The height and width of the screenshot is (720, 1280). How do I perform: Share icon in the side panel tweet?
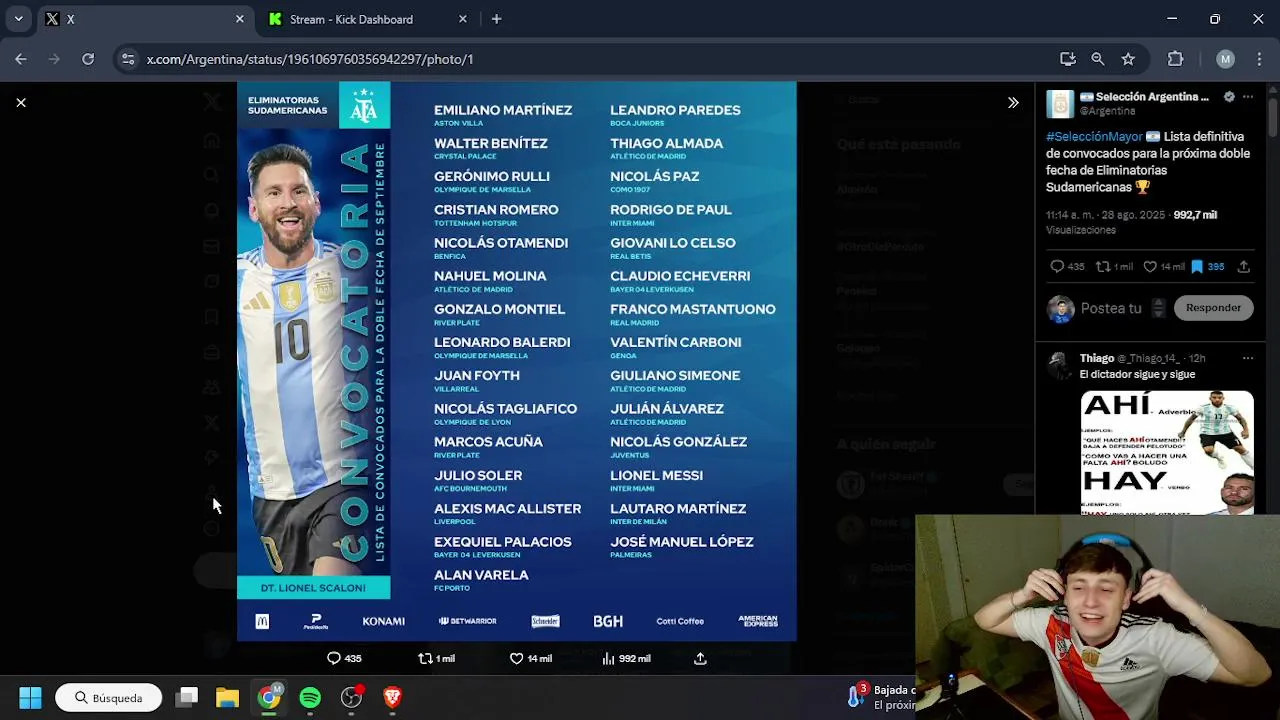1244,267
